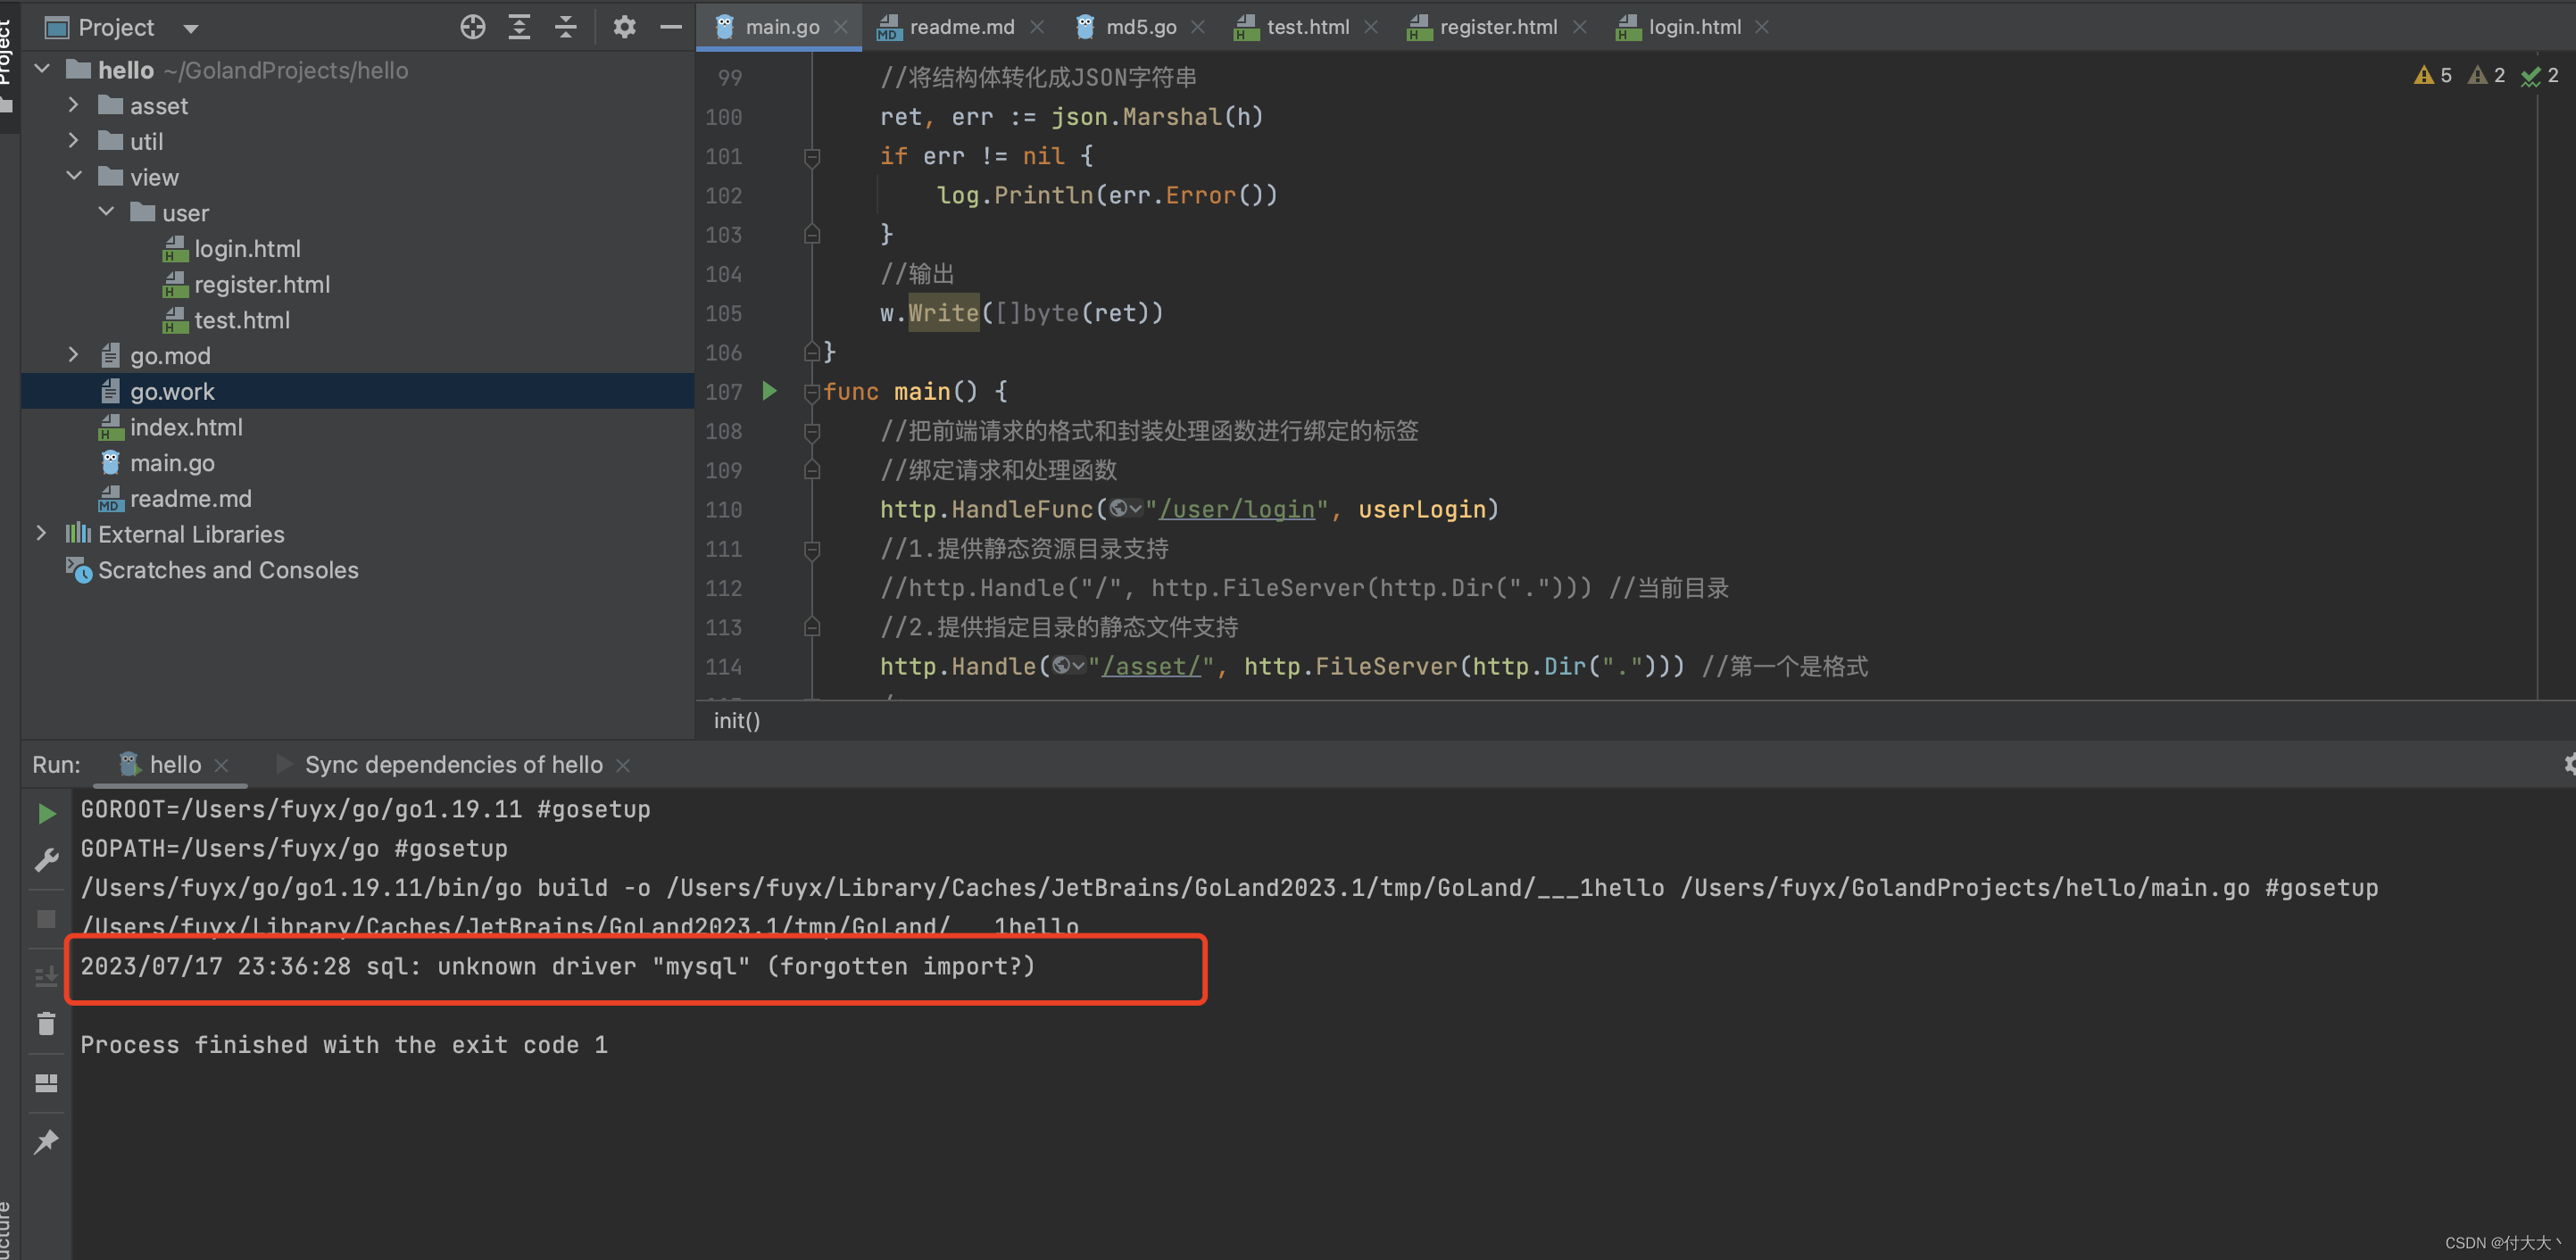The image size is (2576, 1260).
Task: Open the Sync dependencies of hello tab
Action: click(x=453, y=764)
